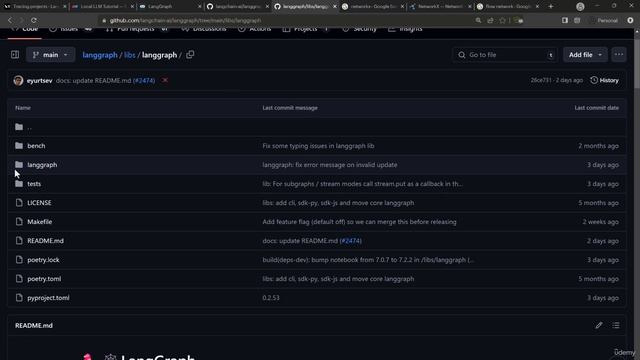Switch to the NetworkX browser tab
The height and width of the screenshot is (360, 640).
[440, 7]
